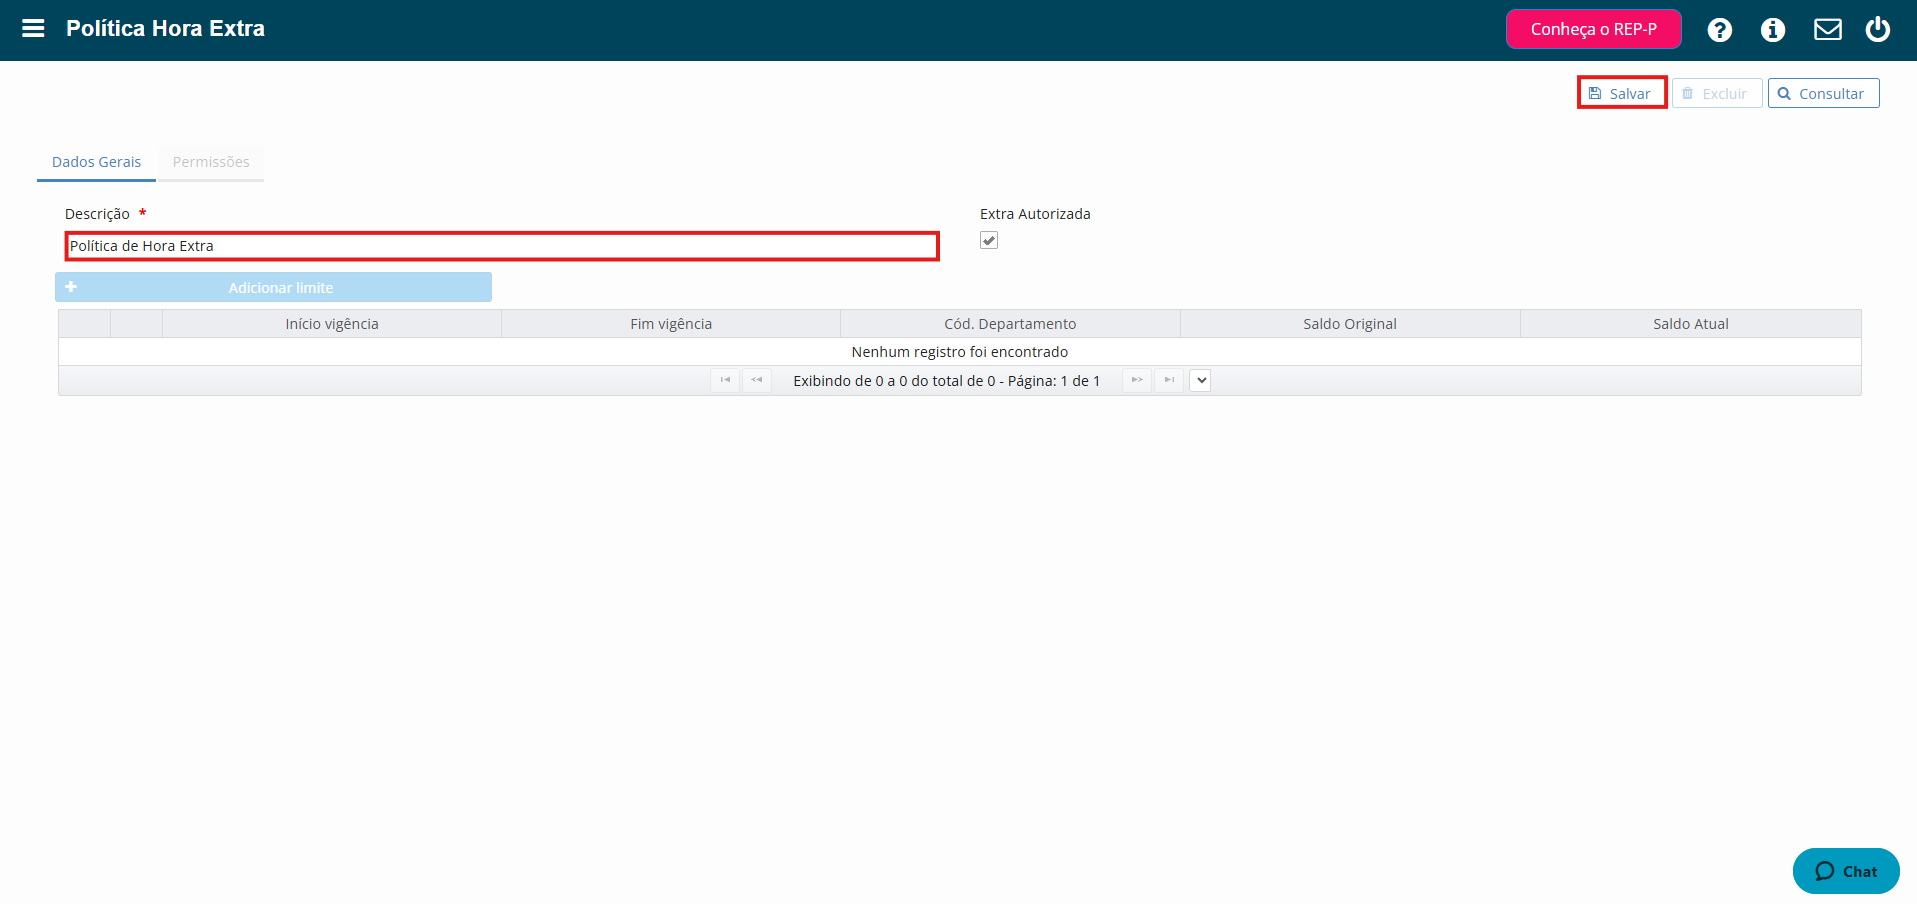Click the Excluir button

coord(1717,93)
